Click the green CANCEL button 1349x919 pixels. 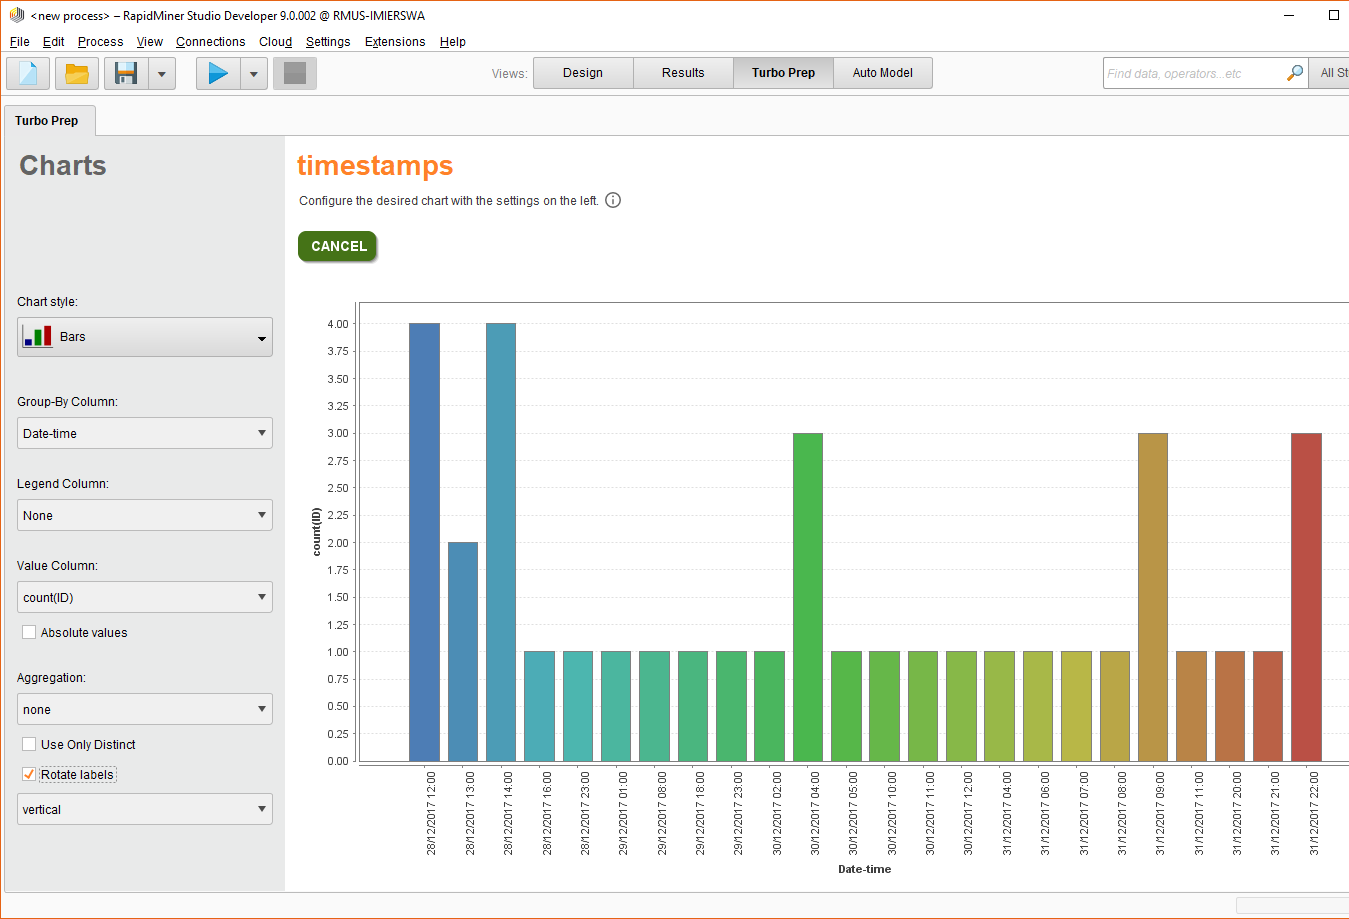(x=338, y=246)
